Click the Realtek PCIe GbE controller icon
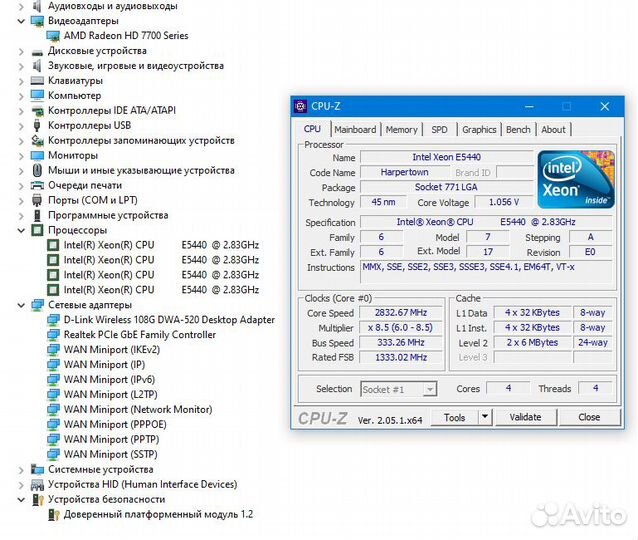 pyautogui.click(x=53, y=335)
